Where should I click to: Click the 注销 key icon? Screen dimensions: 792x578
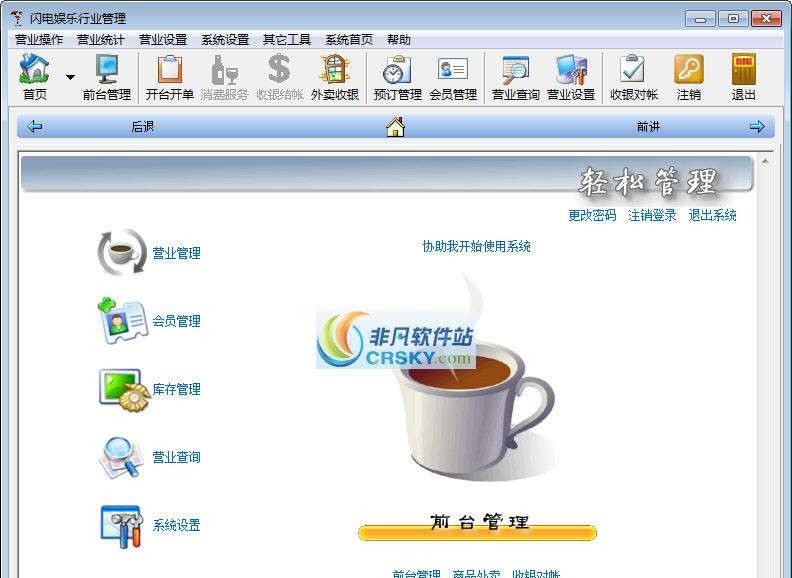pos(688,69)
